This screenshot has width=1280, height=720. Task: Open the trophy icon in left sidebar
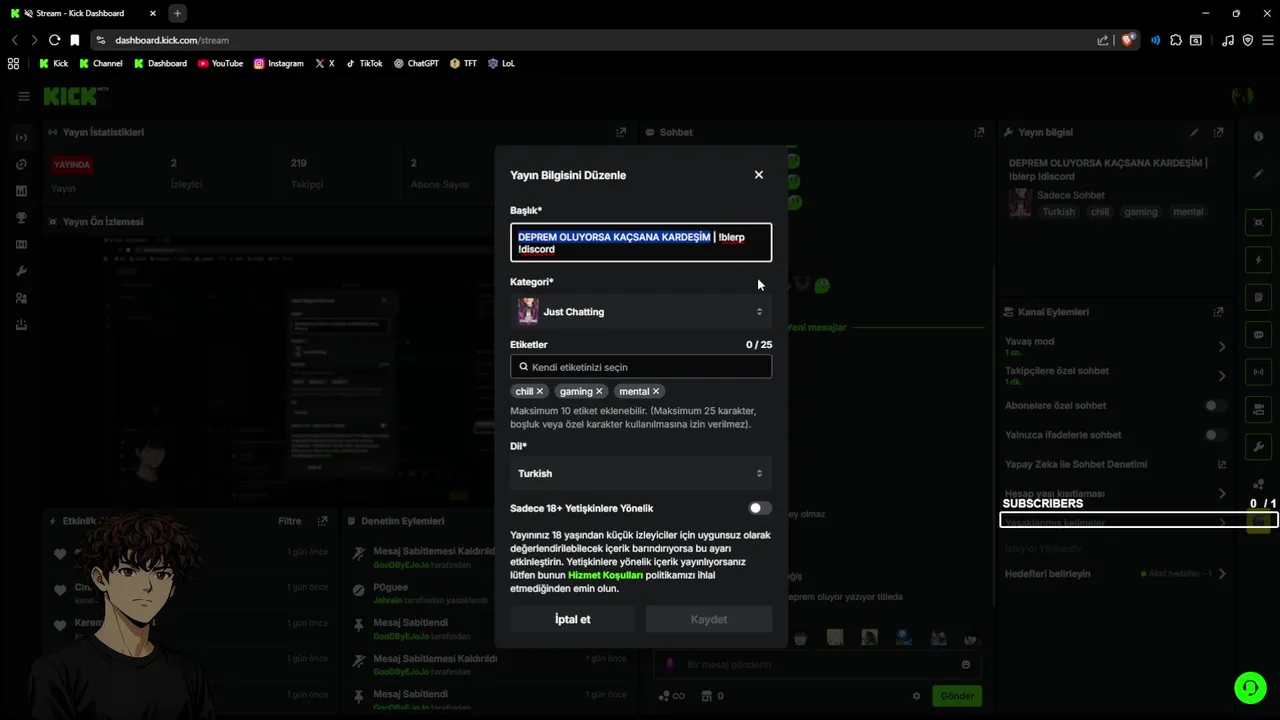click(x=21, y=218)
